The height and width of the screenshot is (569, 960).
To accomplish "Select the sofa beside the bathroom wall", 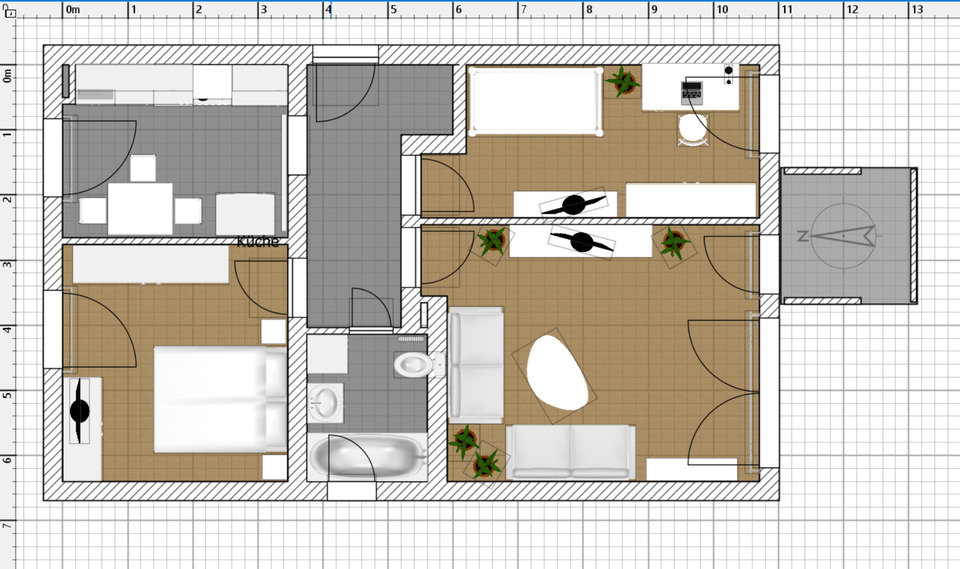I will pyautogui.click(x=475, y=363).
